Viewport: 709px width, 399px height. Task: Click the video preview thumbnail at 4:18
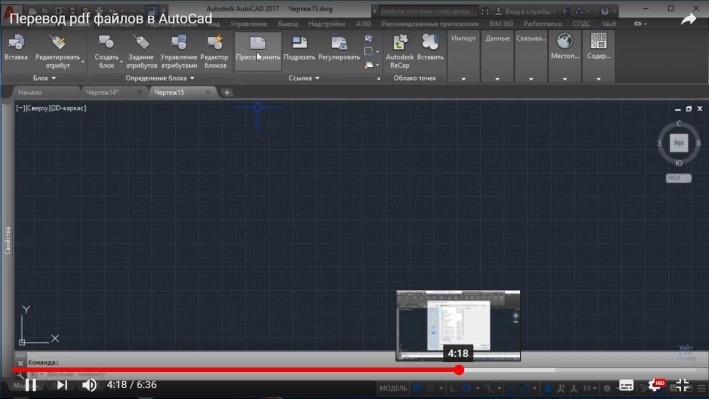point(458,326)
